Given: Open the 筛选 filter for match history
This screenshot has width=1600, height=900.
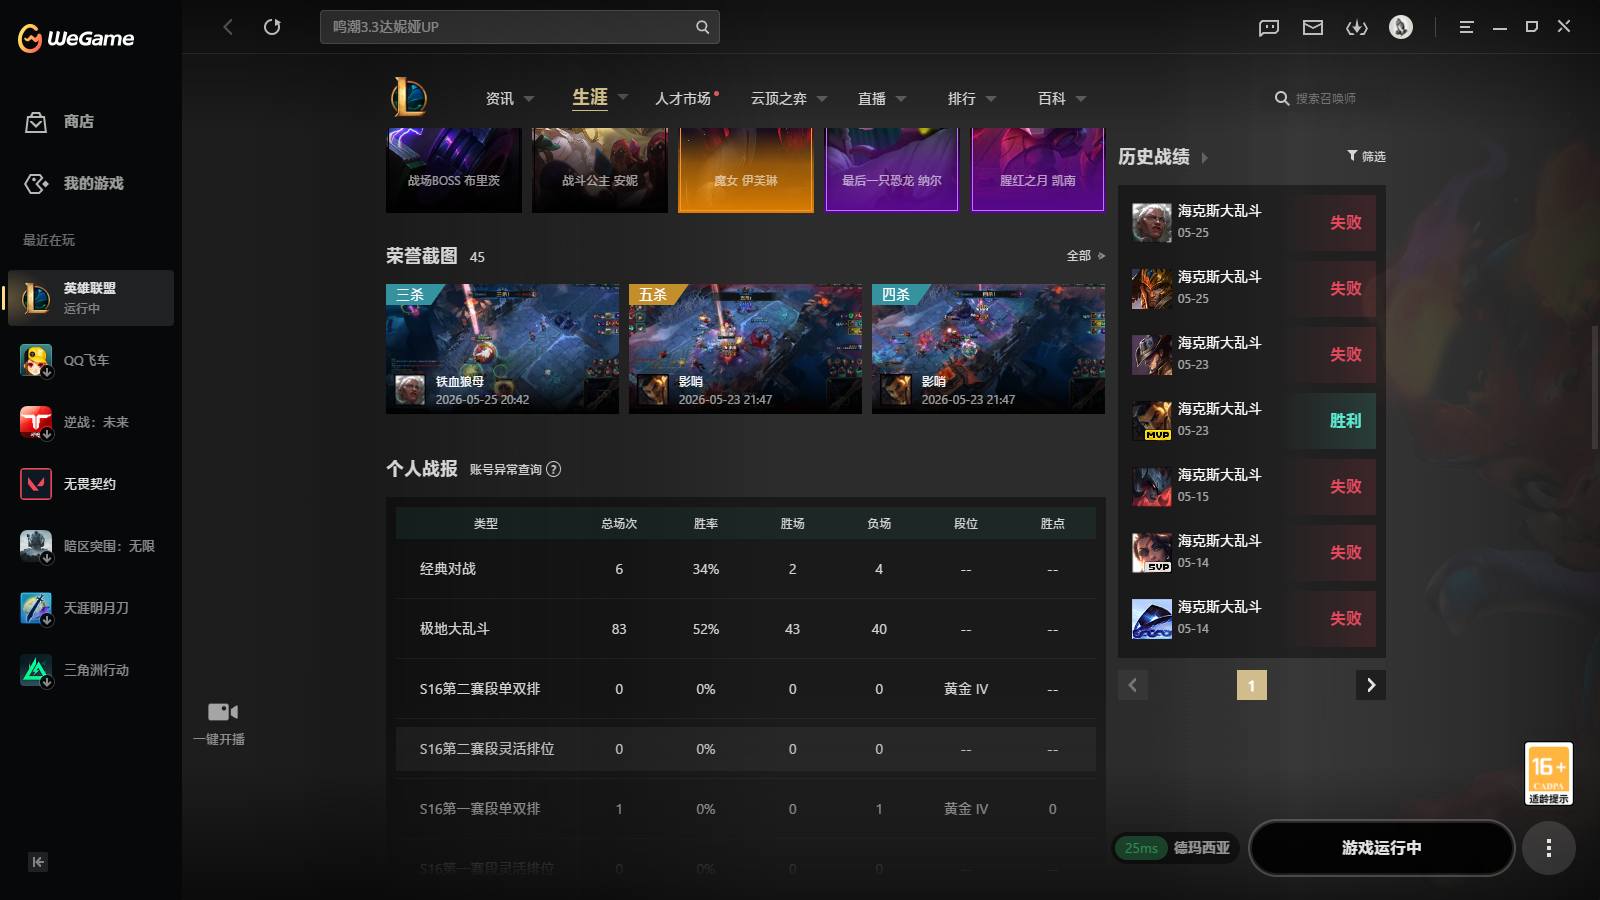Looking at the screenshot, I should [1366, 156].
